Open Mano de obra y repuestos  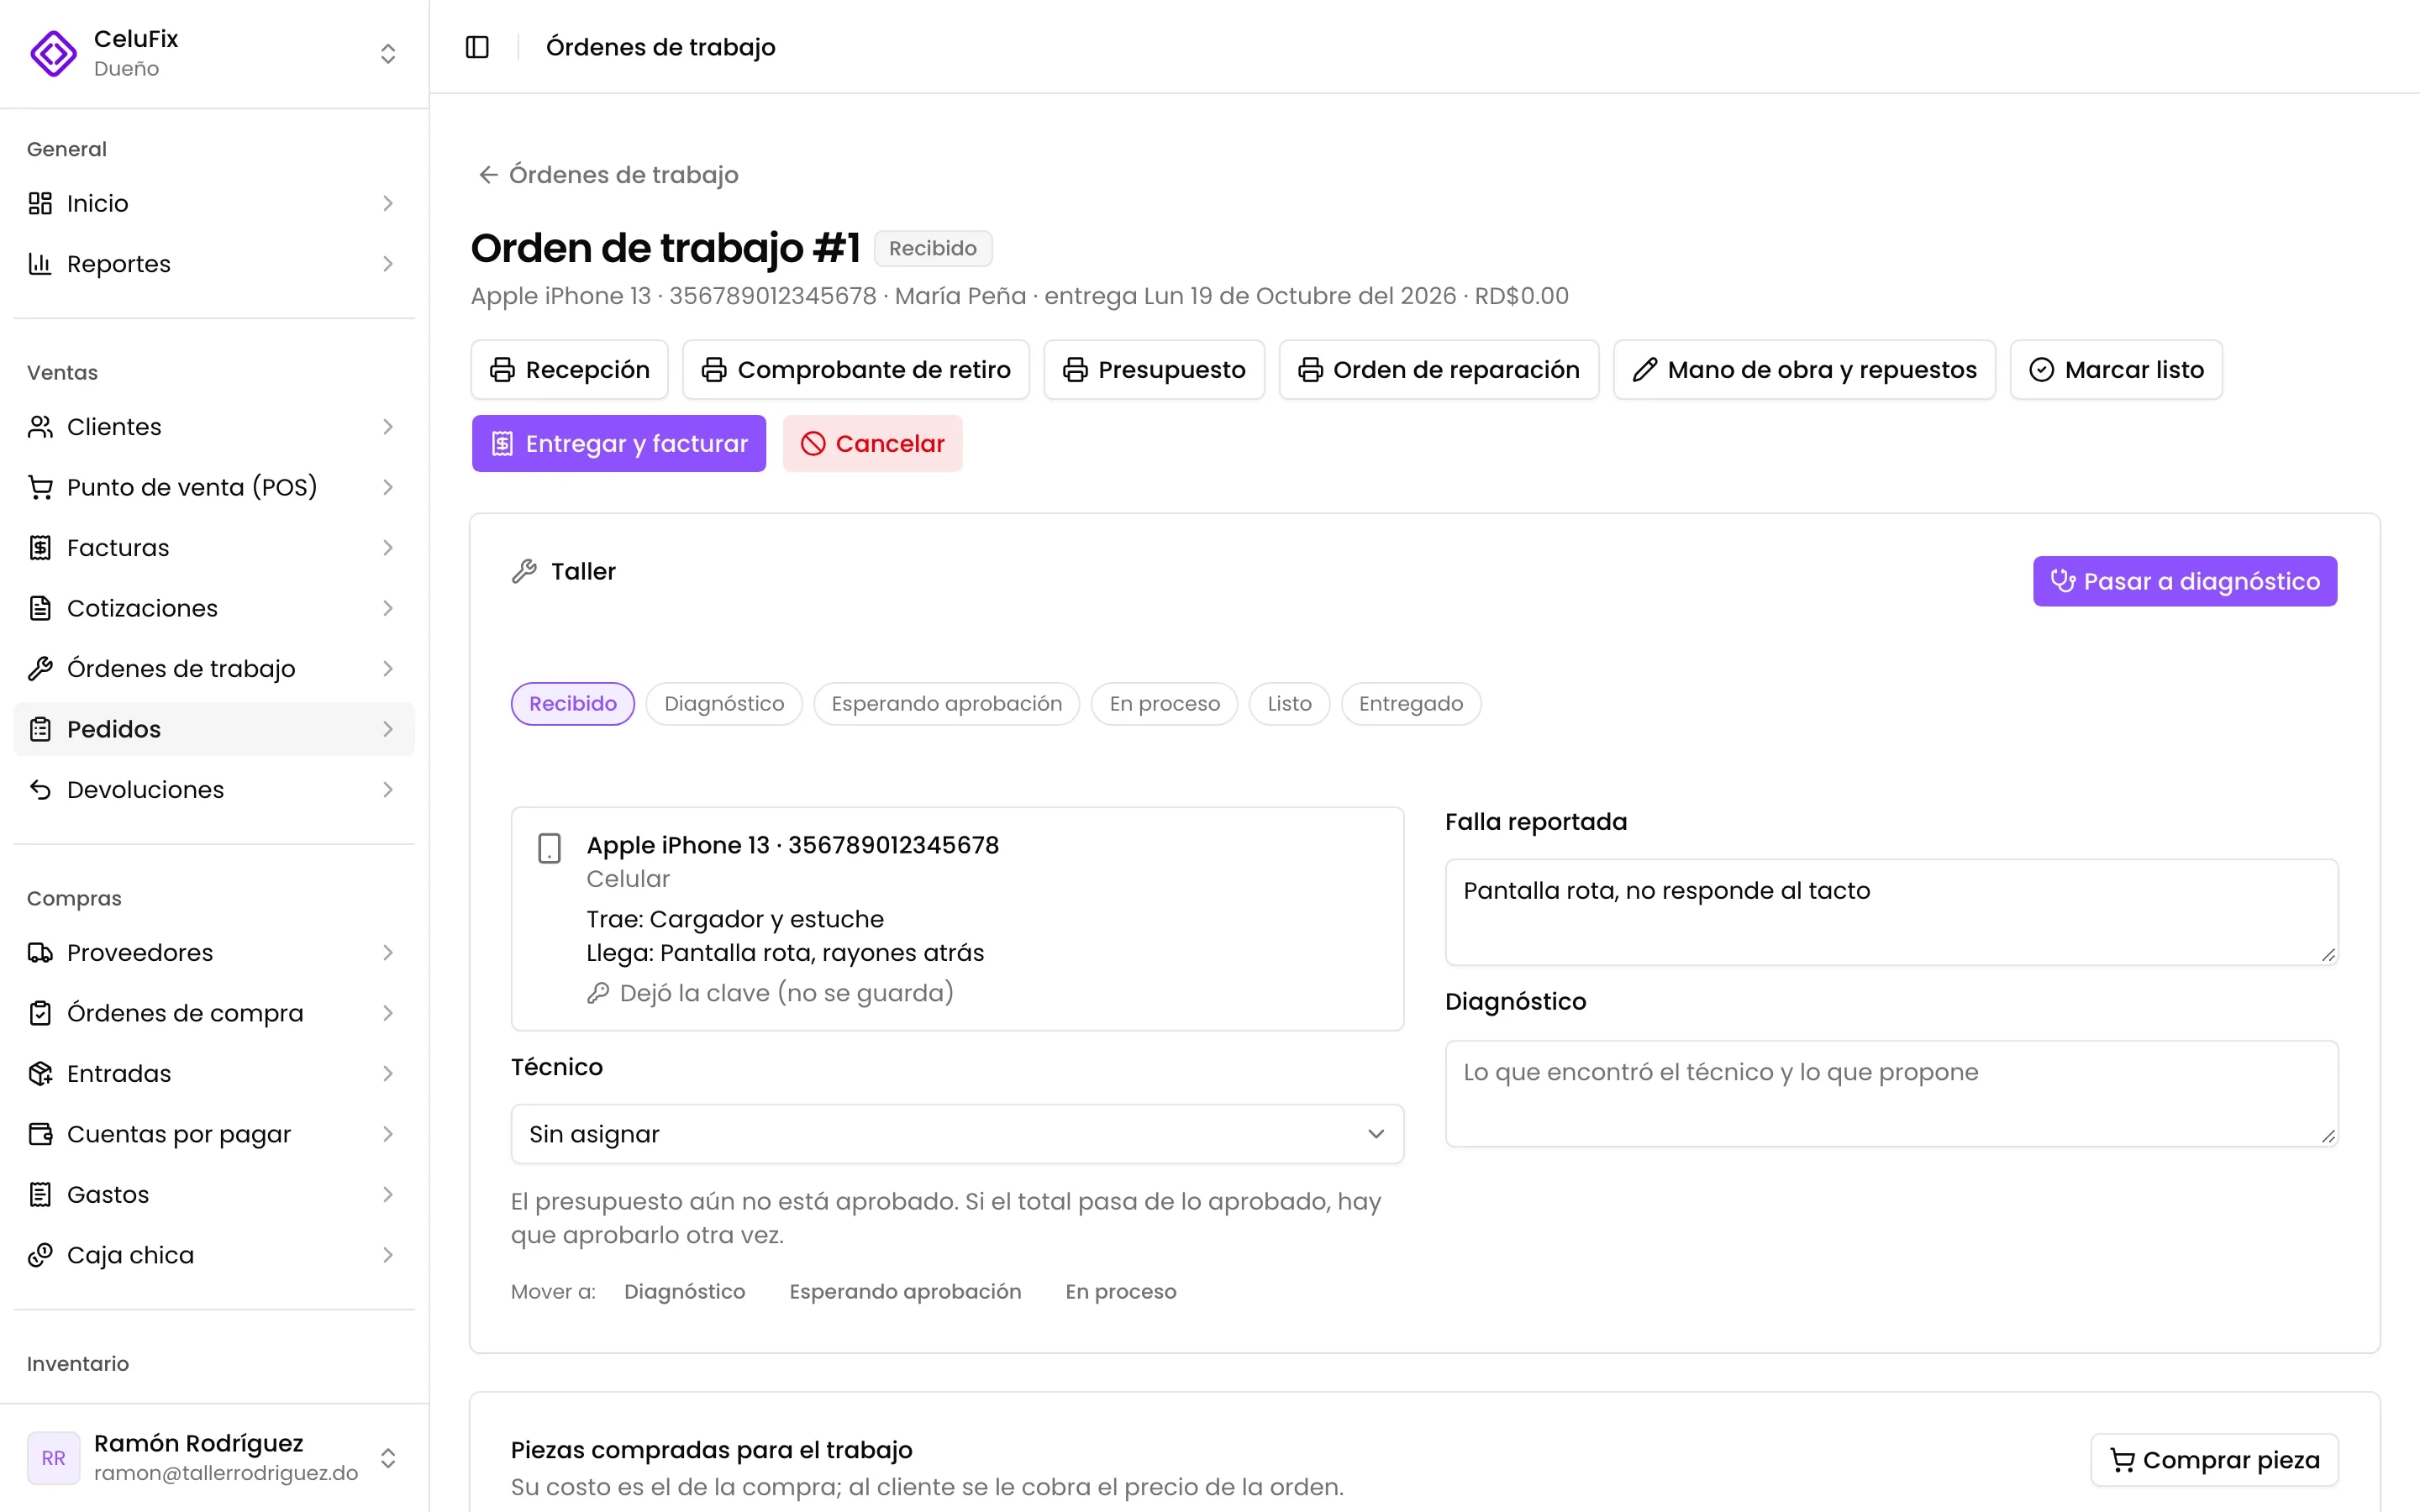1804,370
